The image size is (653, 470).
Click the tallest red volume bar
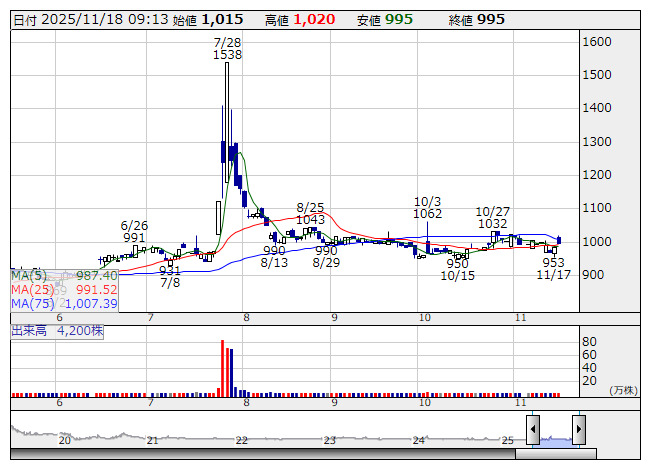click(221, 366)
